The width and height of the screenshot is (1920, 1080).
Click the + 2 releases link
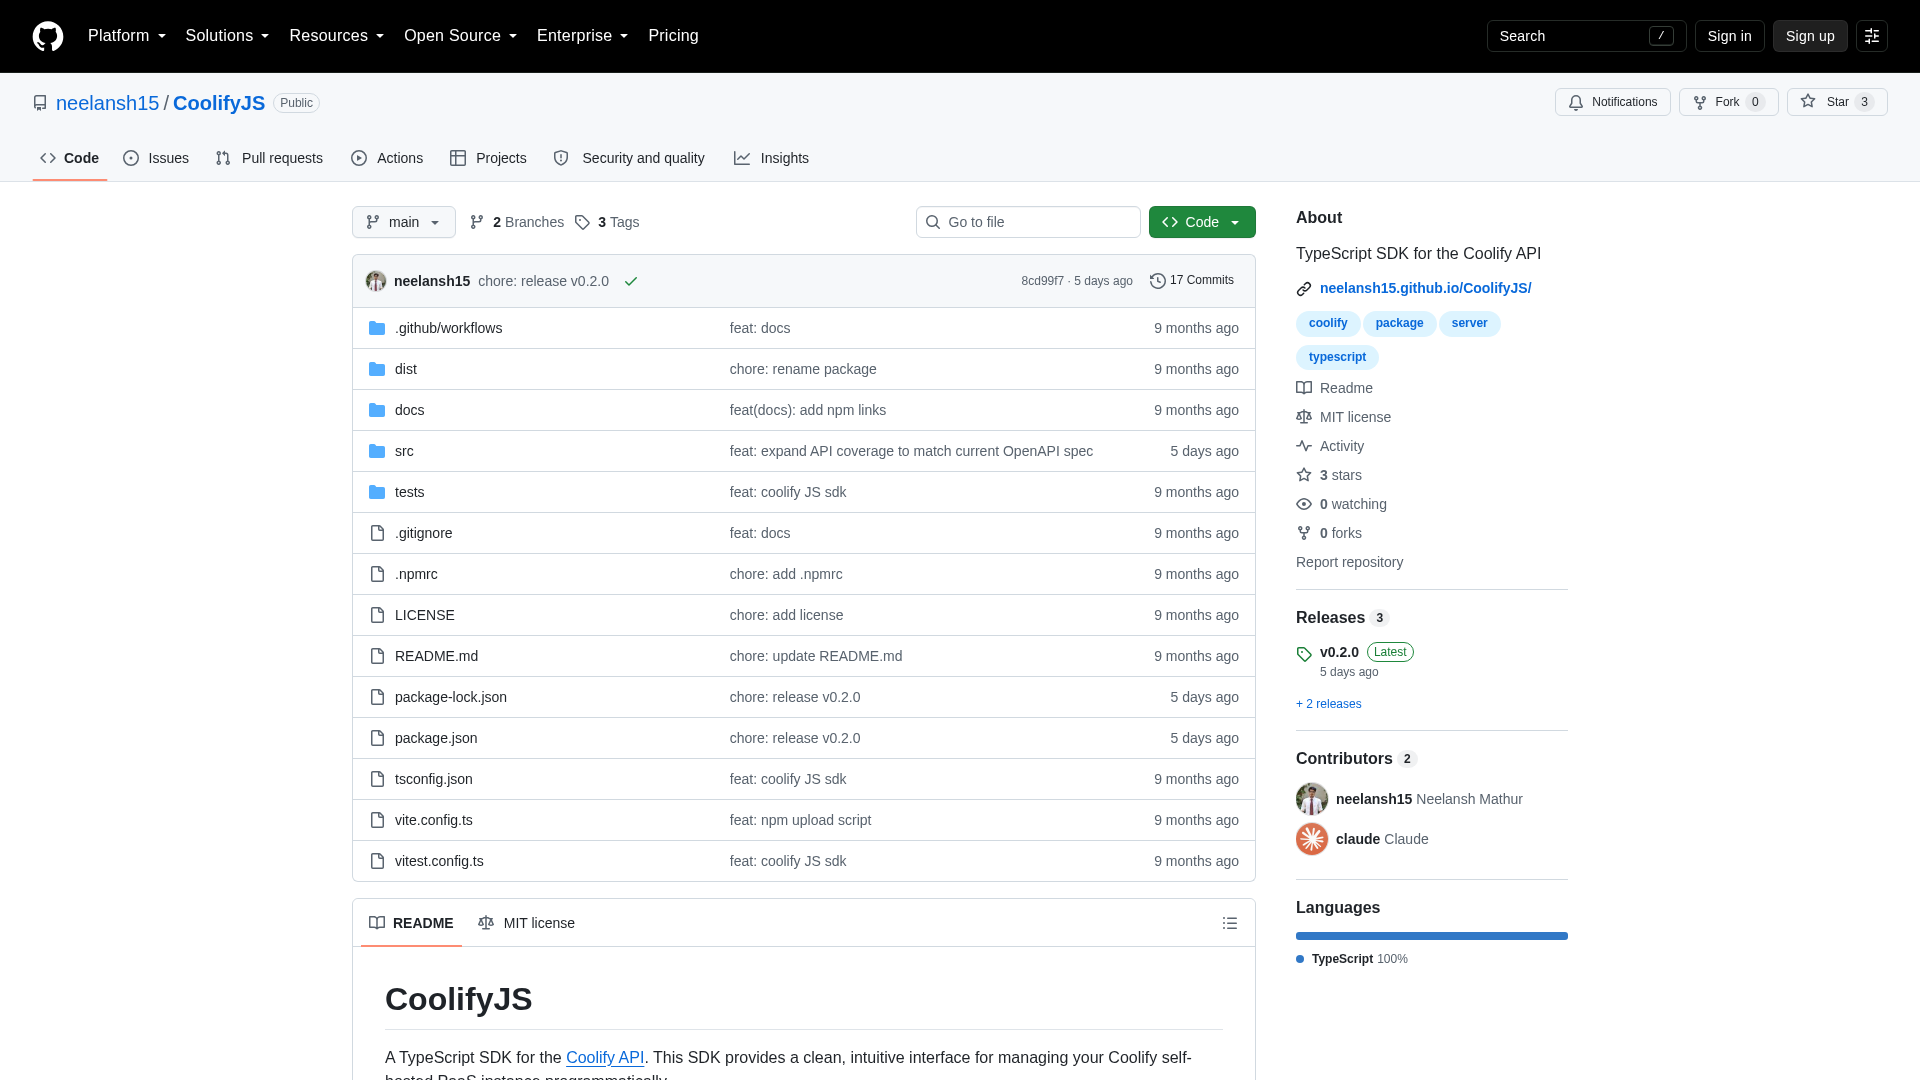tap(1328, 704)
